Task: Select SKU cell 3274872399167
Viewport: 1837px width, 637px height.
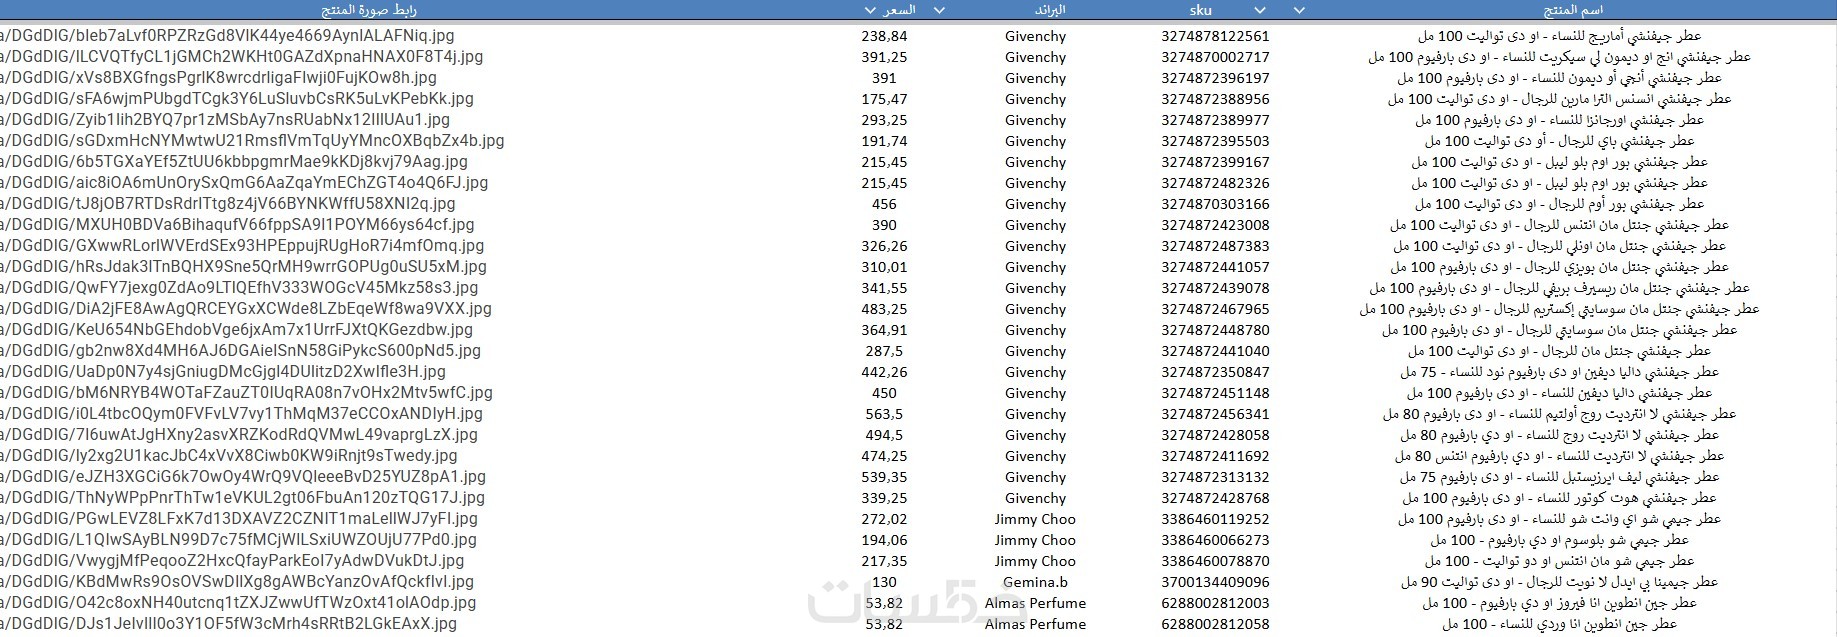Action: pos(1215,162)
